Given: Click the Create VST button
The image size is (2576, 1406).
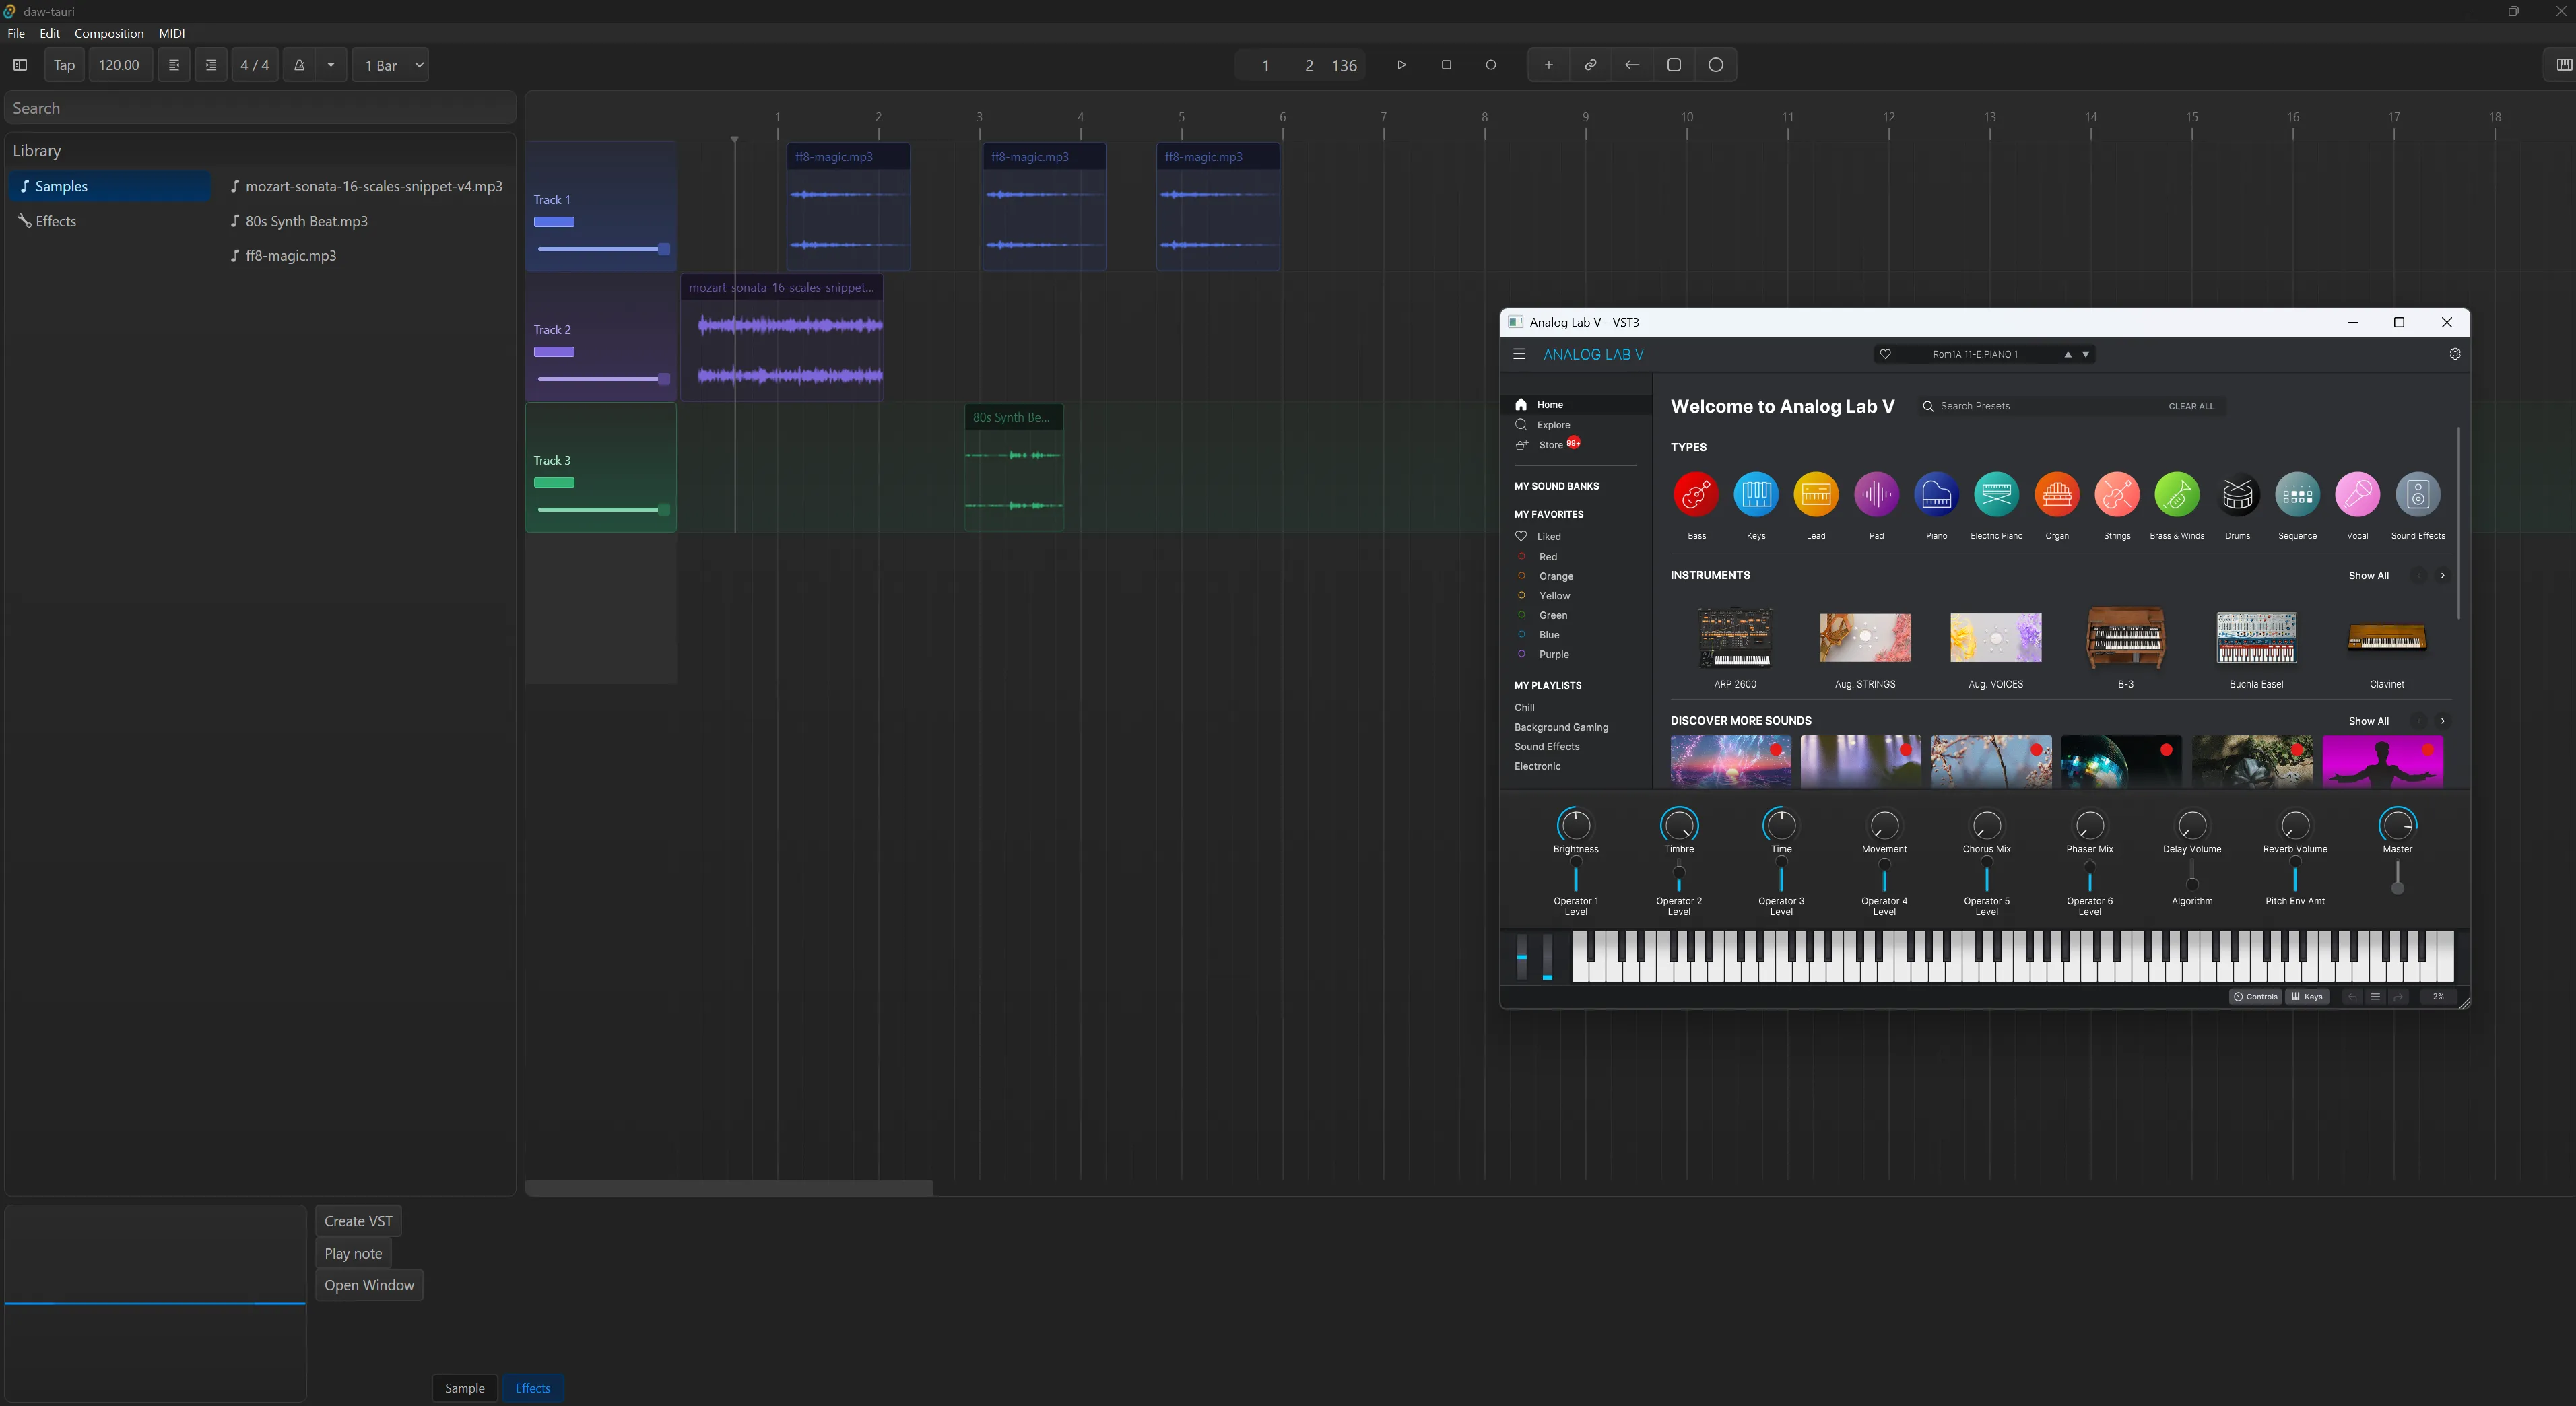Looking at the screenshot, I should [358, 1221].
